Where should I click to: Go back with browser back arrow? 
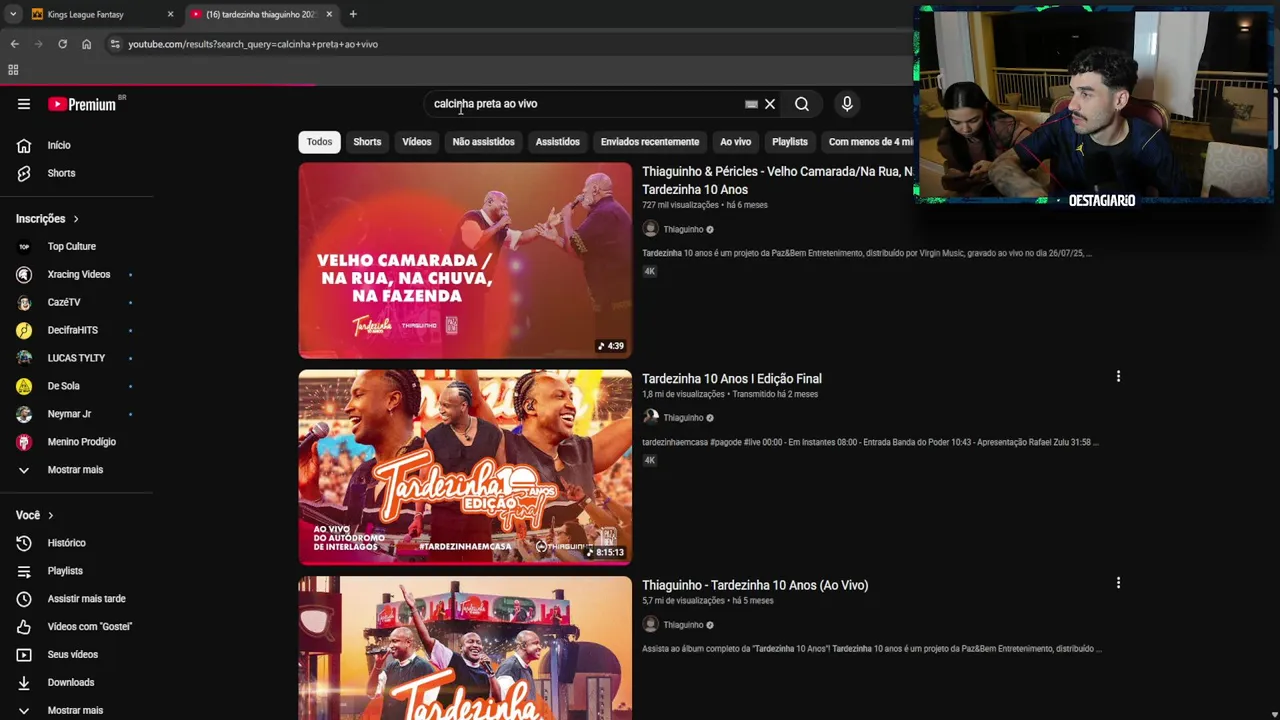coord(15,44)
